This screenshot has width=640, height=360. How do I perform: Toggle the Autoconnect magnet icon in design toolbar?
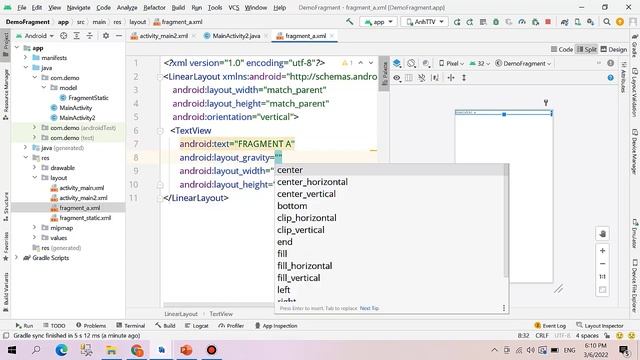[422, 78]
